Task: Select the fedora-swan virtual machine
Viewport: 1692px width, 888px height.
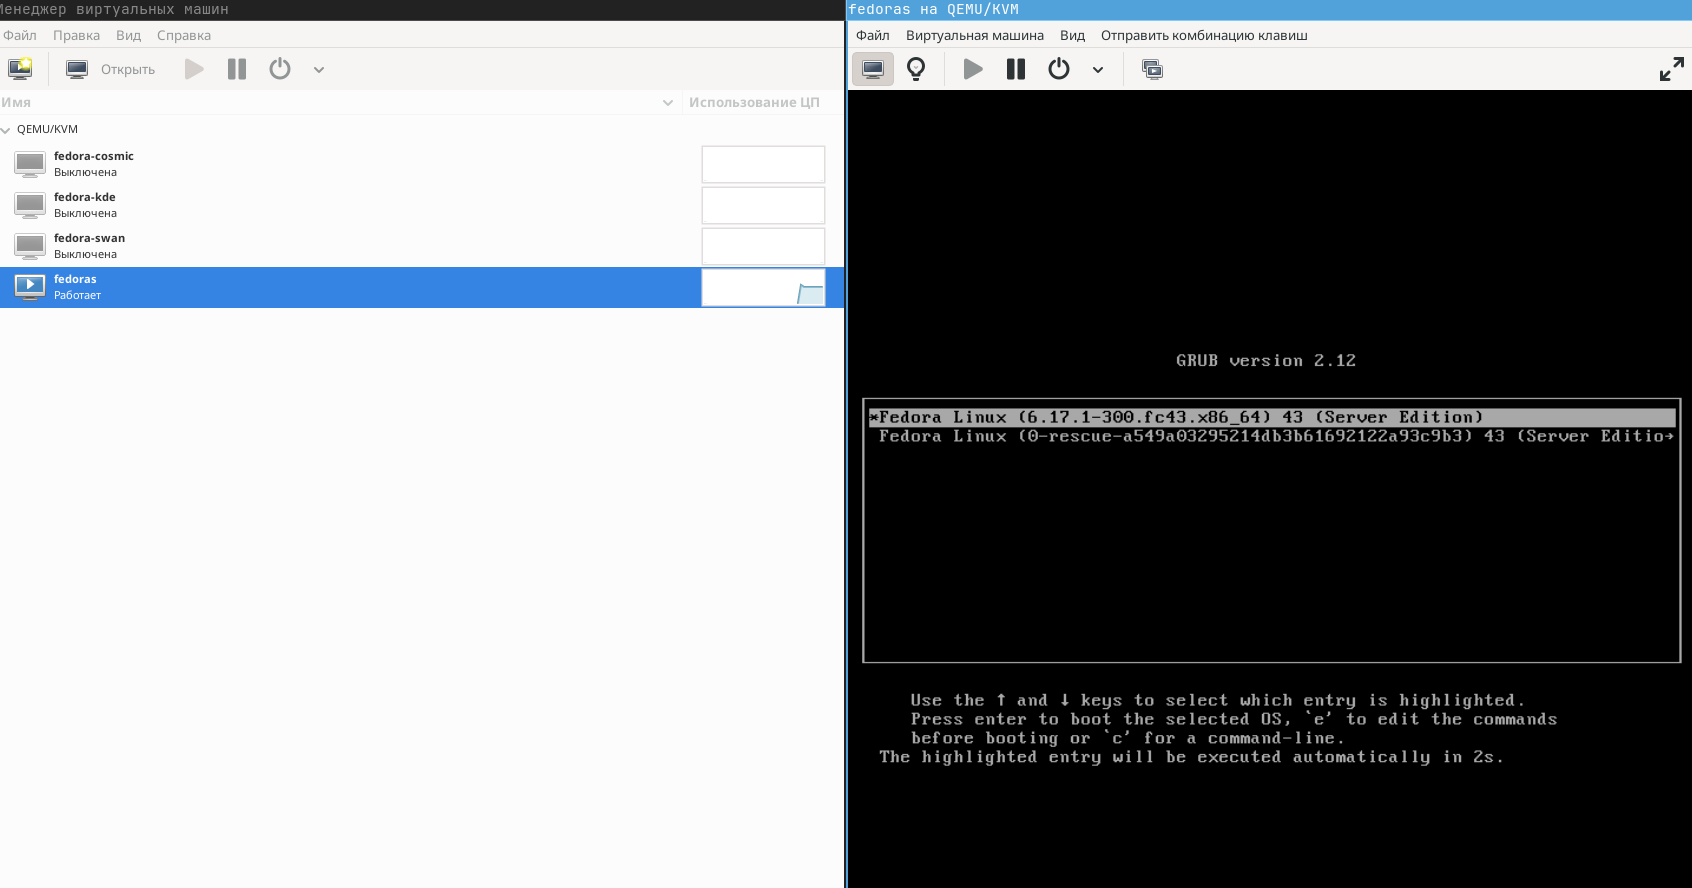Action: point(89,246)
